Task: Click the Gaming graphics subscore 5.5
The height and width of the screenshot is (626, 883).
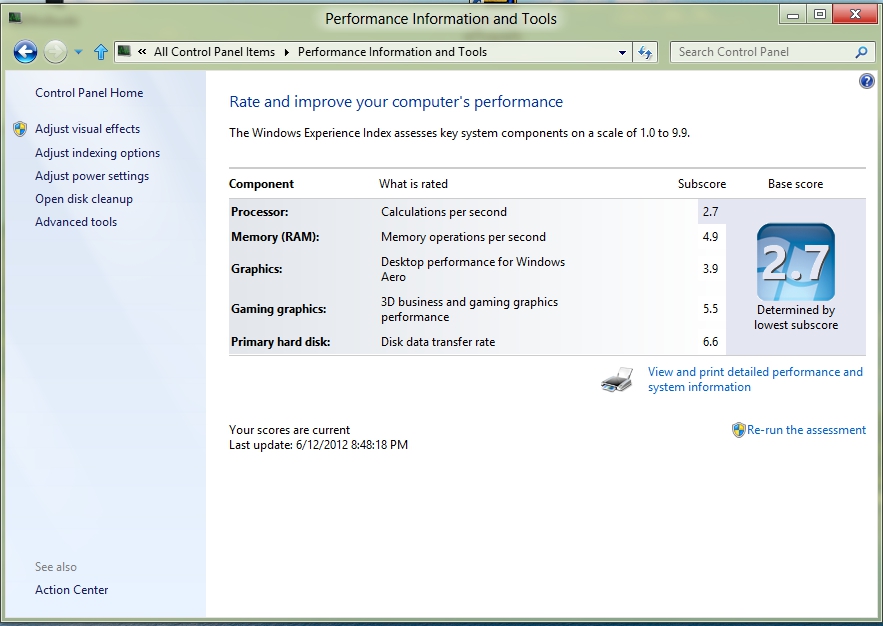Action: (711, 309)
